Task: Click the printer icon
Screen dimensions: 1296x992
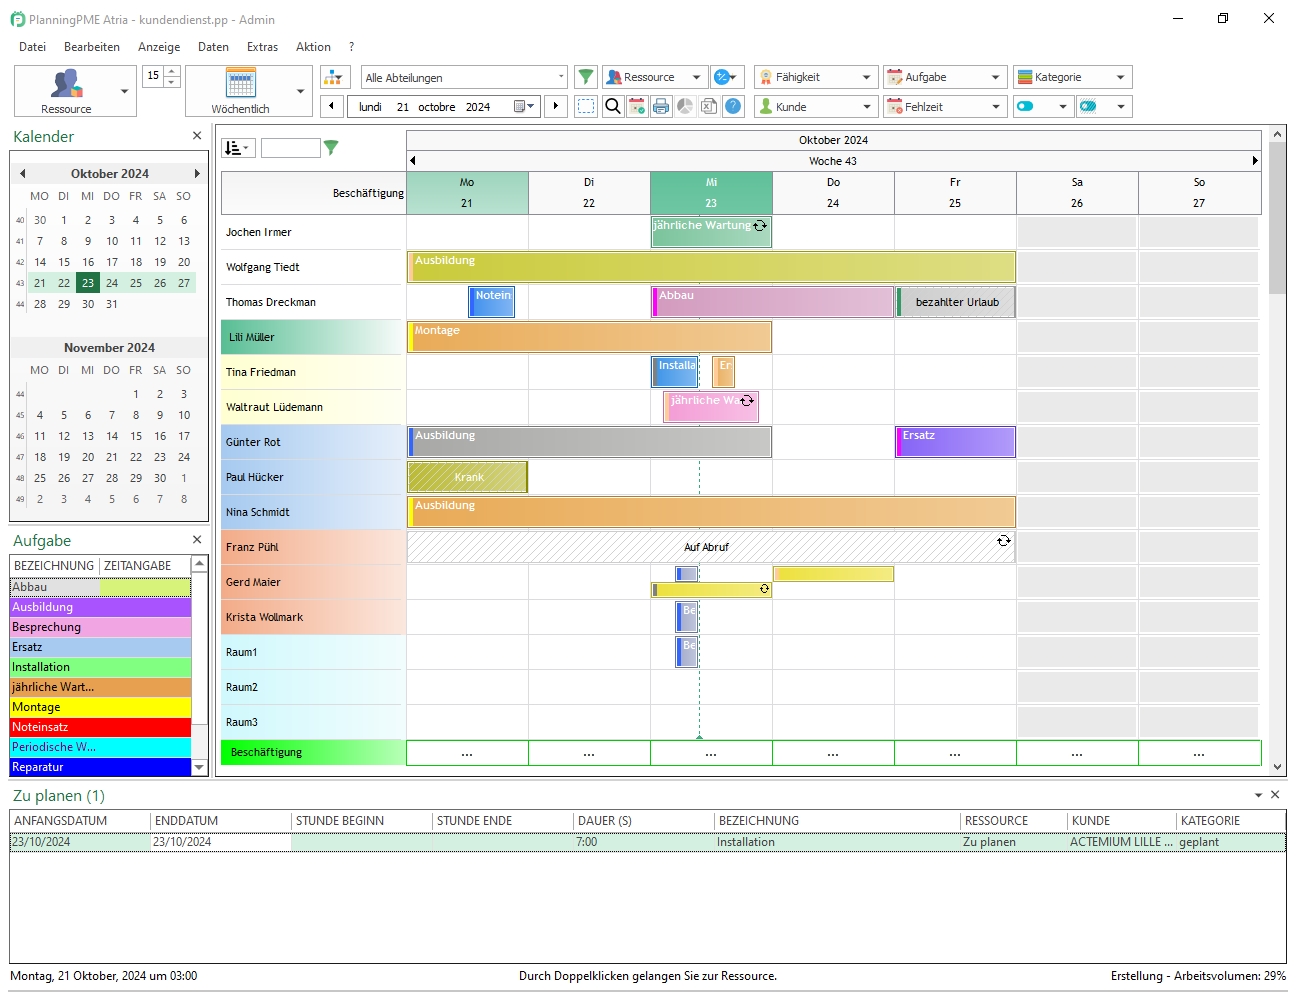Action: pos(661,106)
